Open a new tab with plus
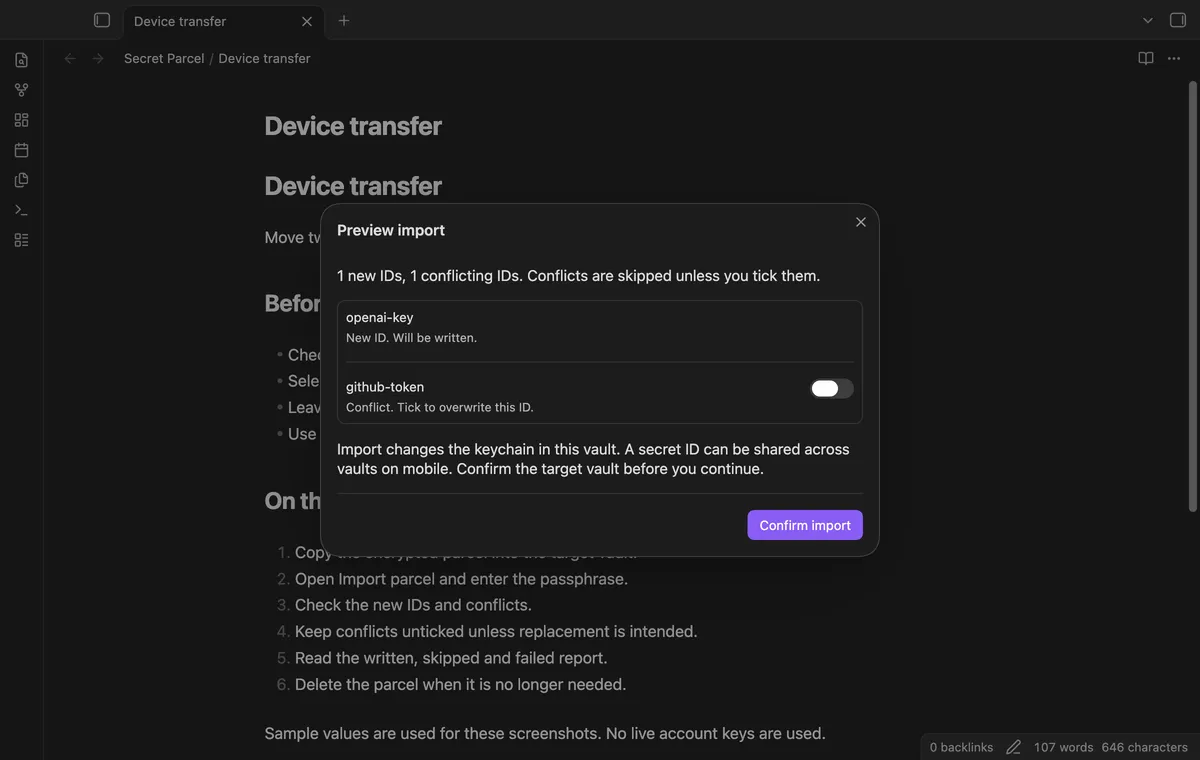 point(344,20)
